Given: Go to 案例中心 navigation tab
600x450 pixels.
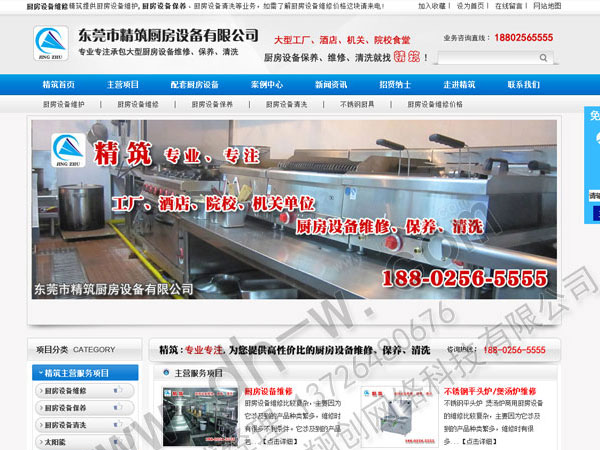Looking at the screenshot, I should pyautogui.click(x=266, y=85).
